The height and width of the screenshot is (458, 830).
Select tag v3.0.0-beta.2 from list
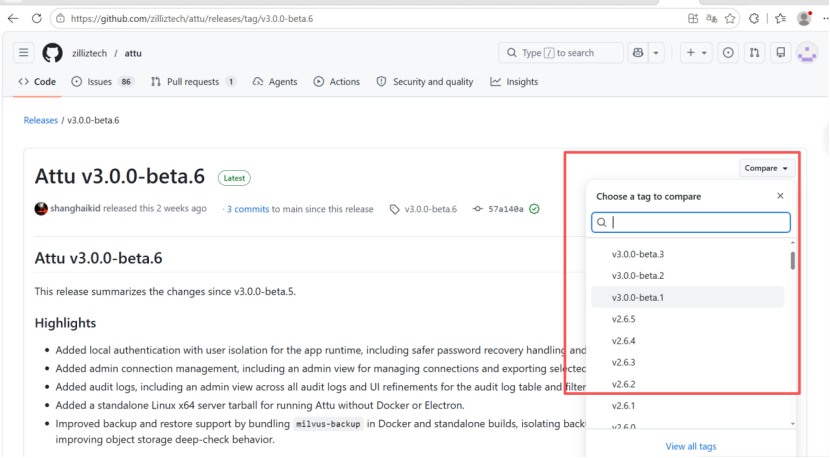click(687, 276)
